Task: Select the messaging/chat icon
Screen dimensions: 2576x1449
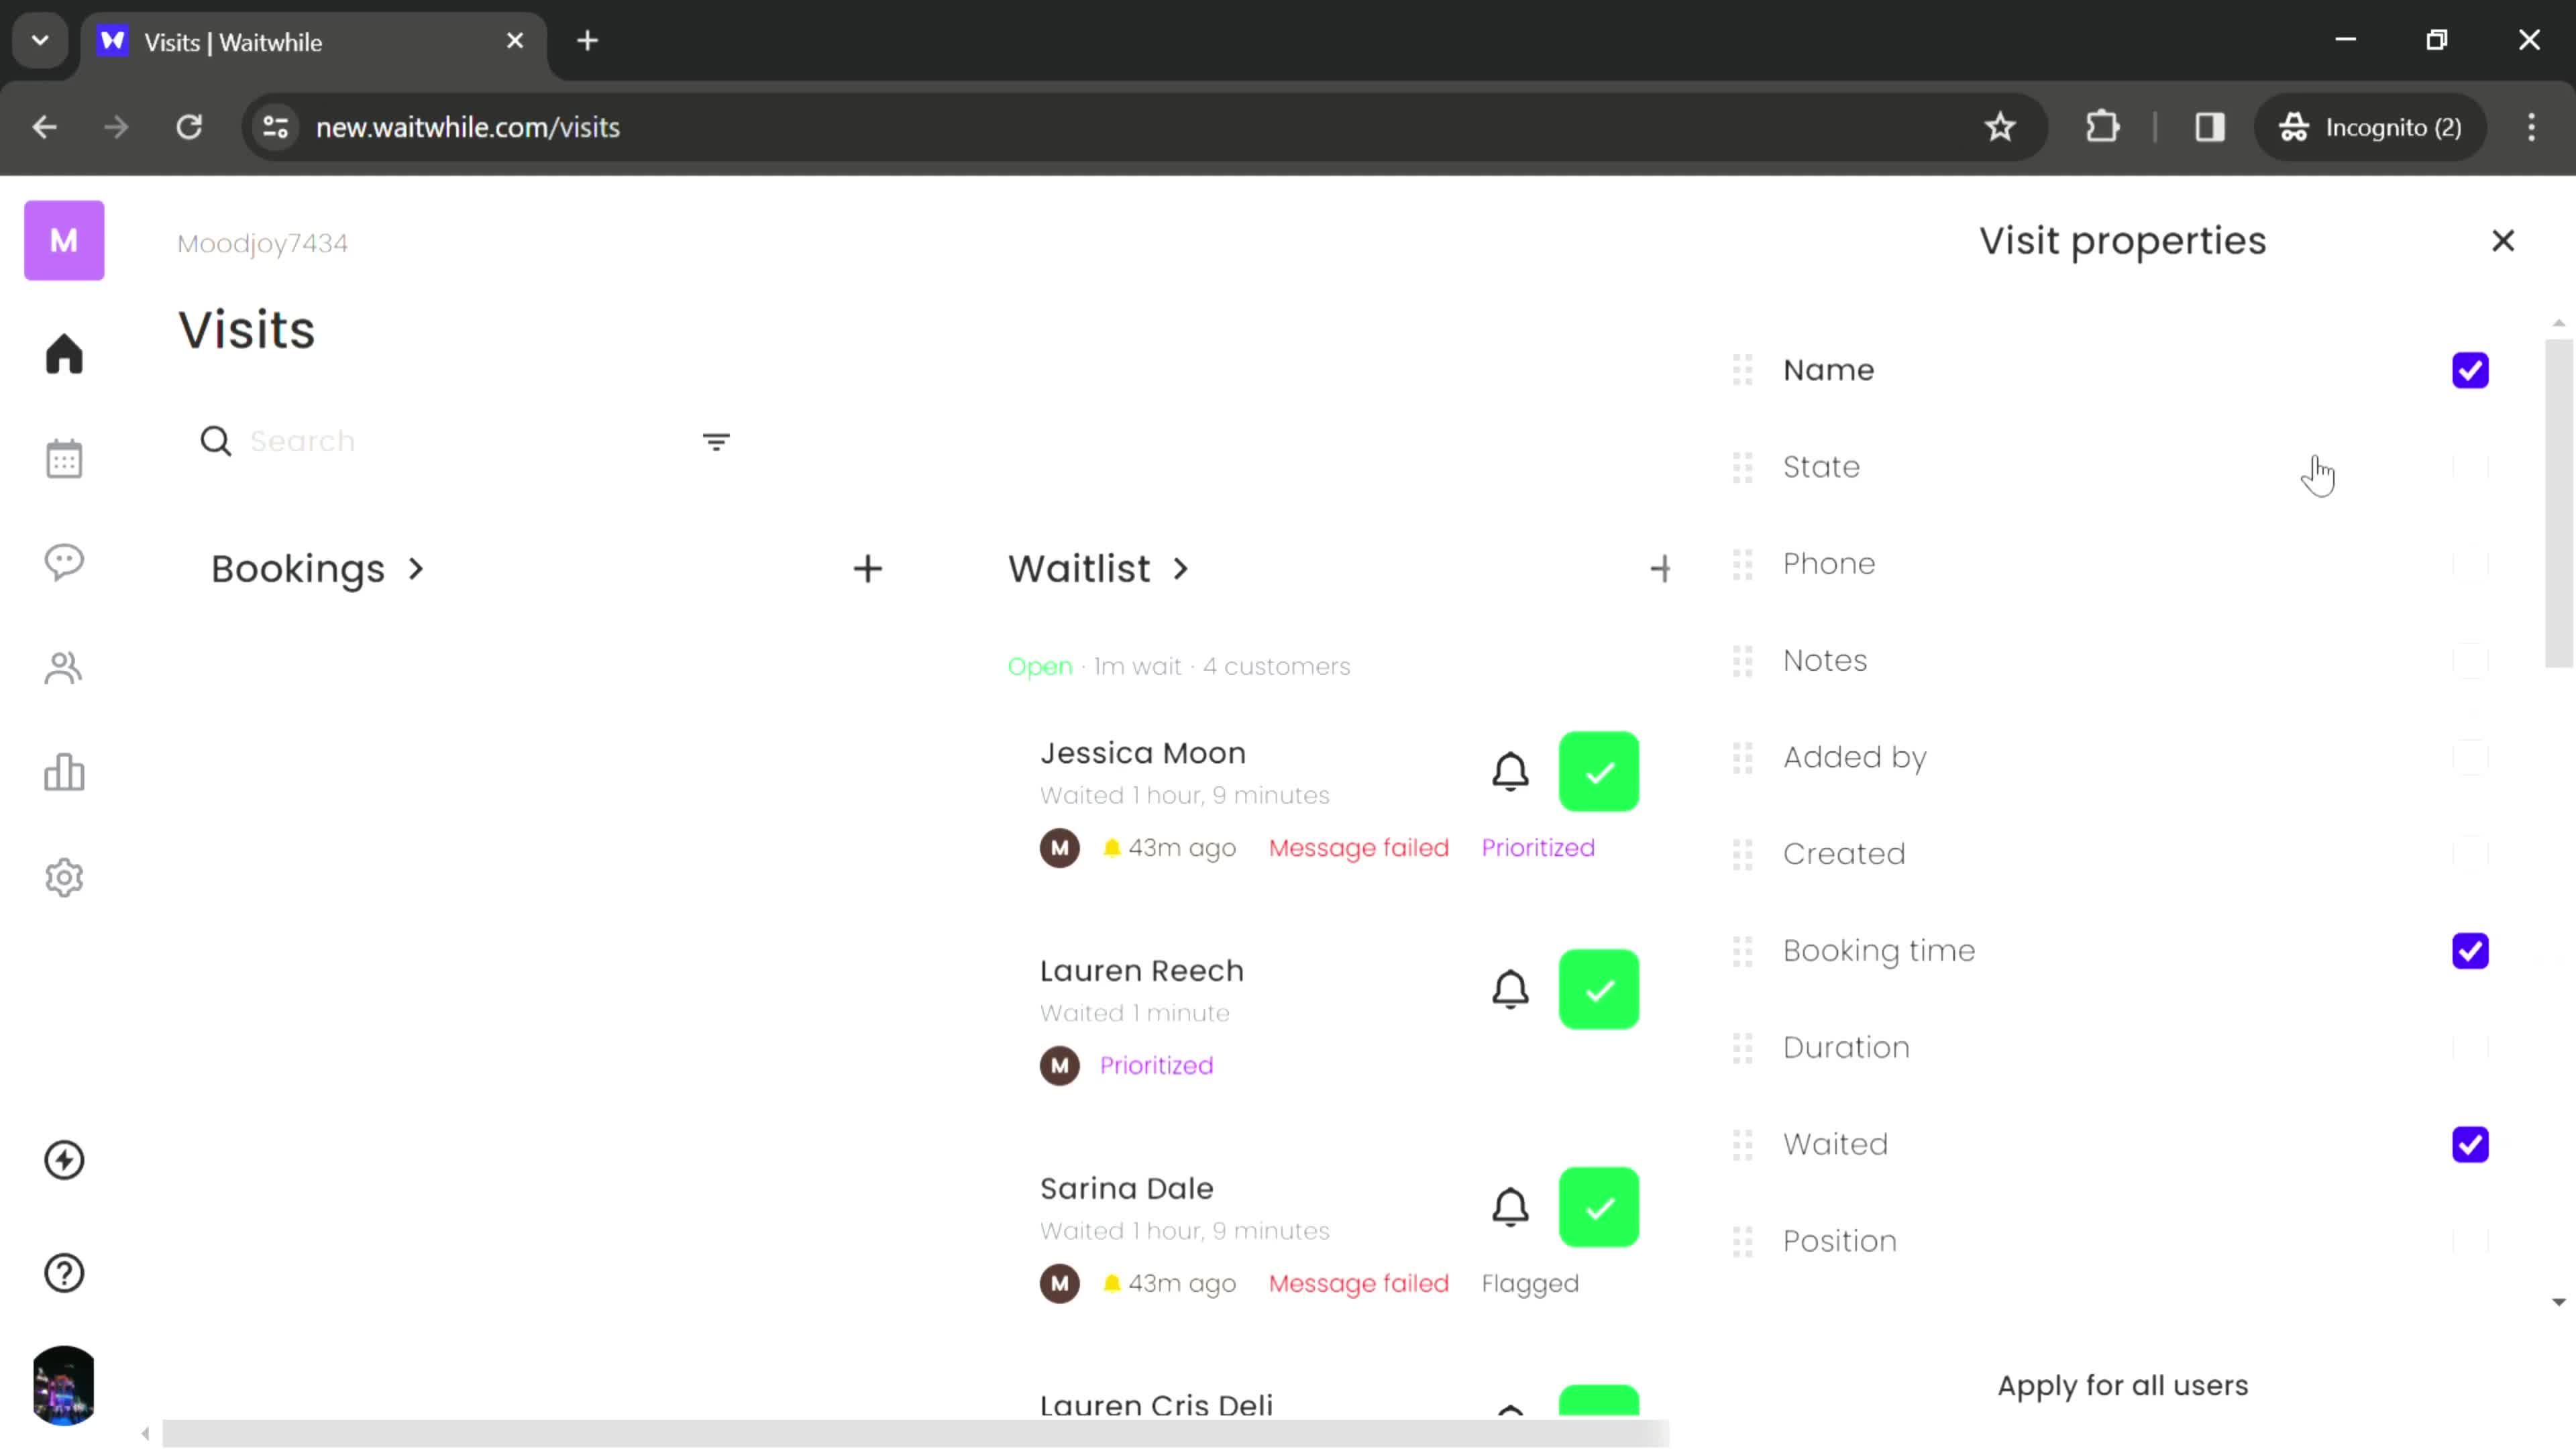Action: click(x=64, y=563)
